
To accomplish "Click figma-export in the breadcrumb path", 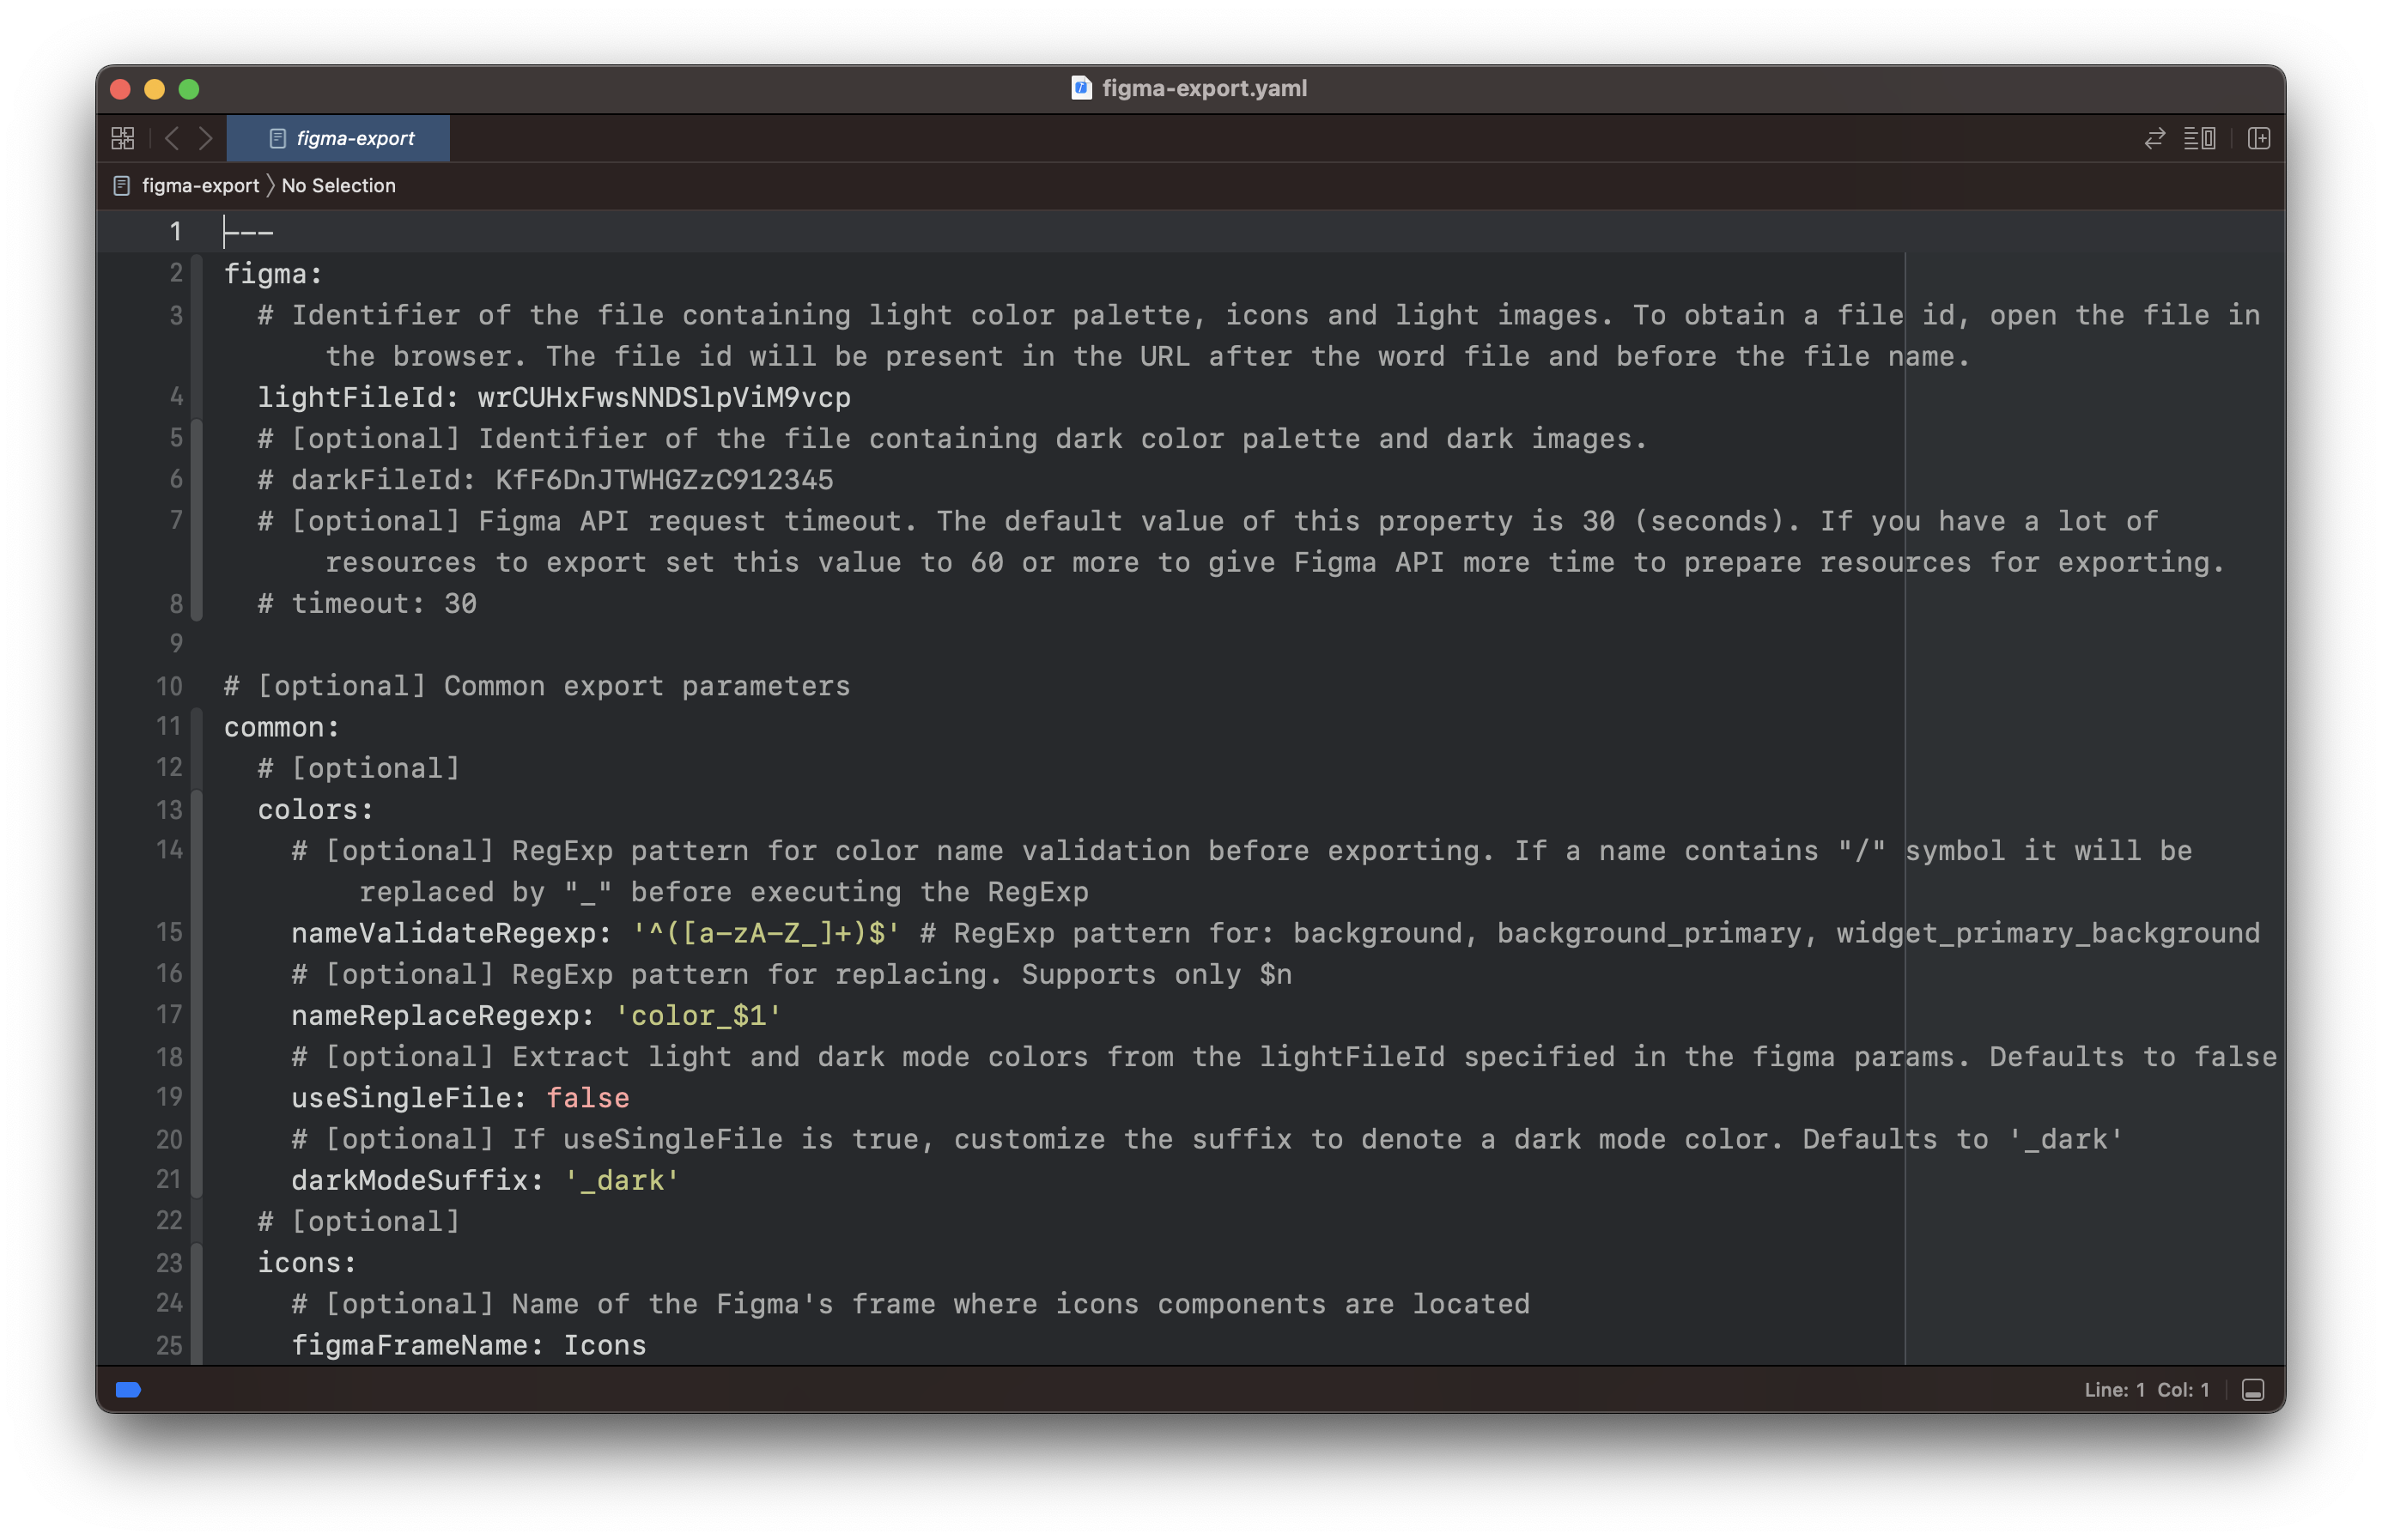I will click(199, 186).
